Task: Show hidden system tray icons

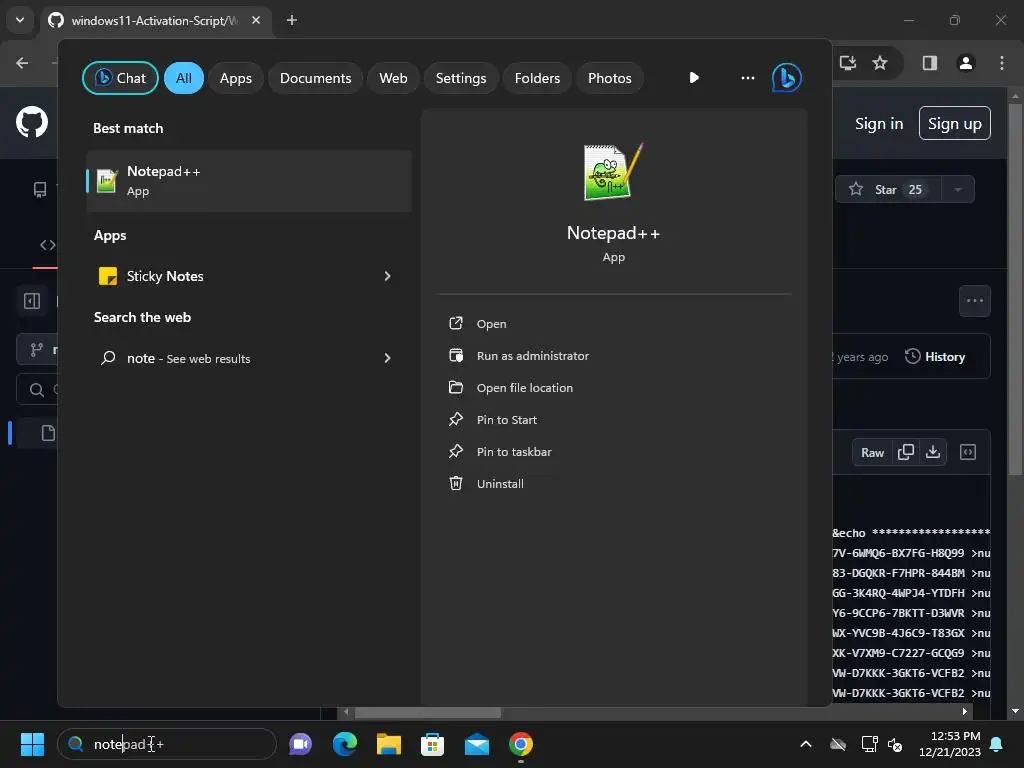Action: 806,744
